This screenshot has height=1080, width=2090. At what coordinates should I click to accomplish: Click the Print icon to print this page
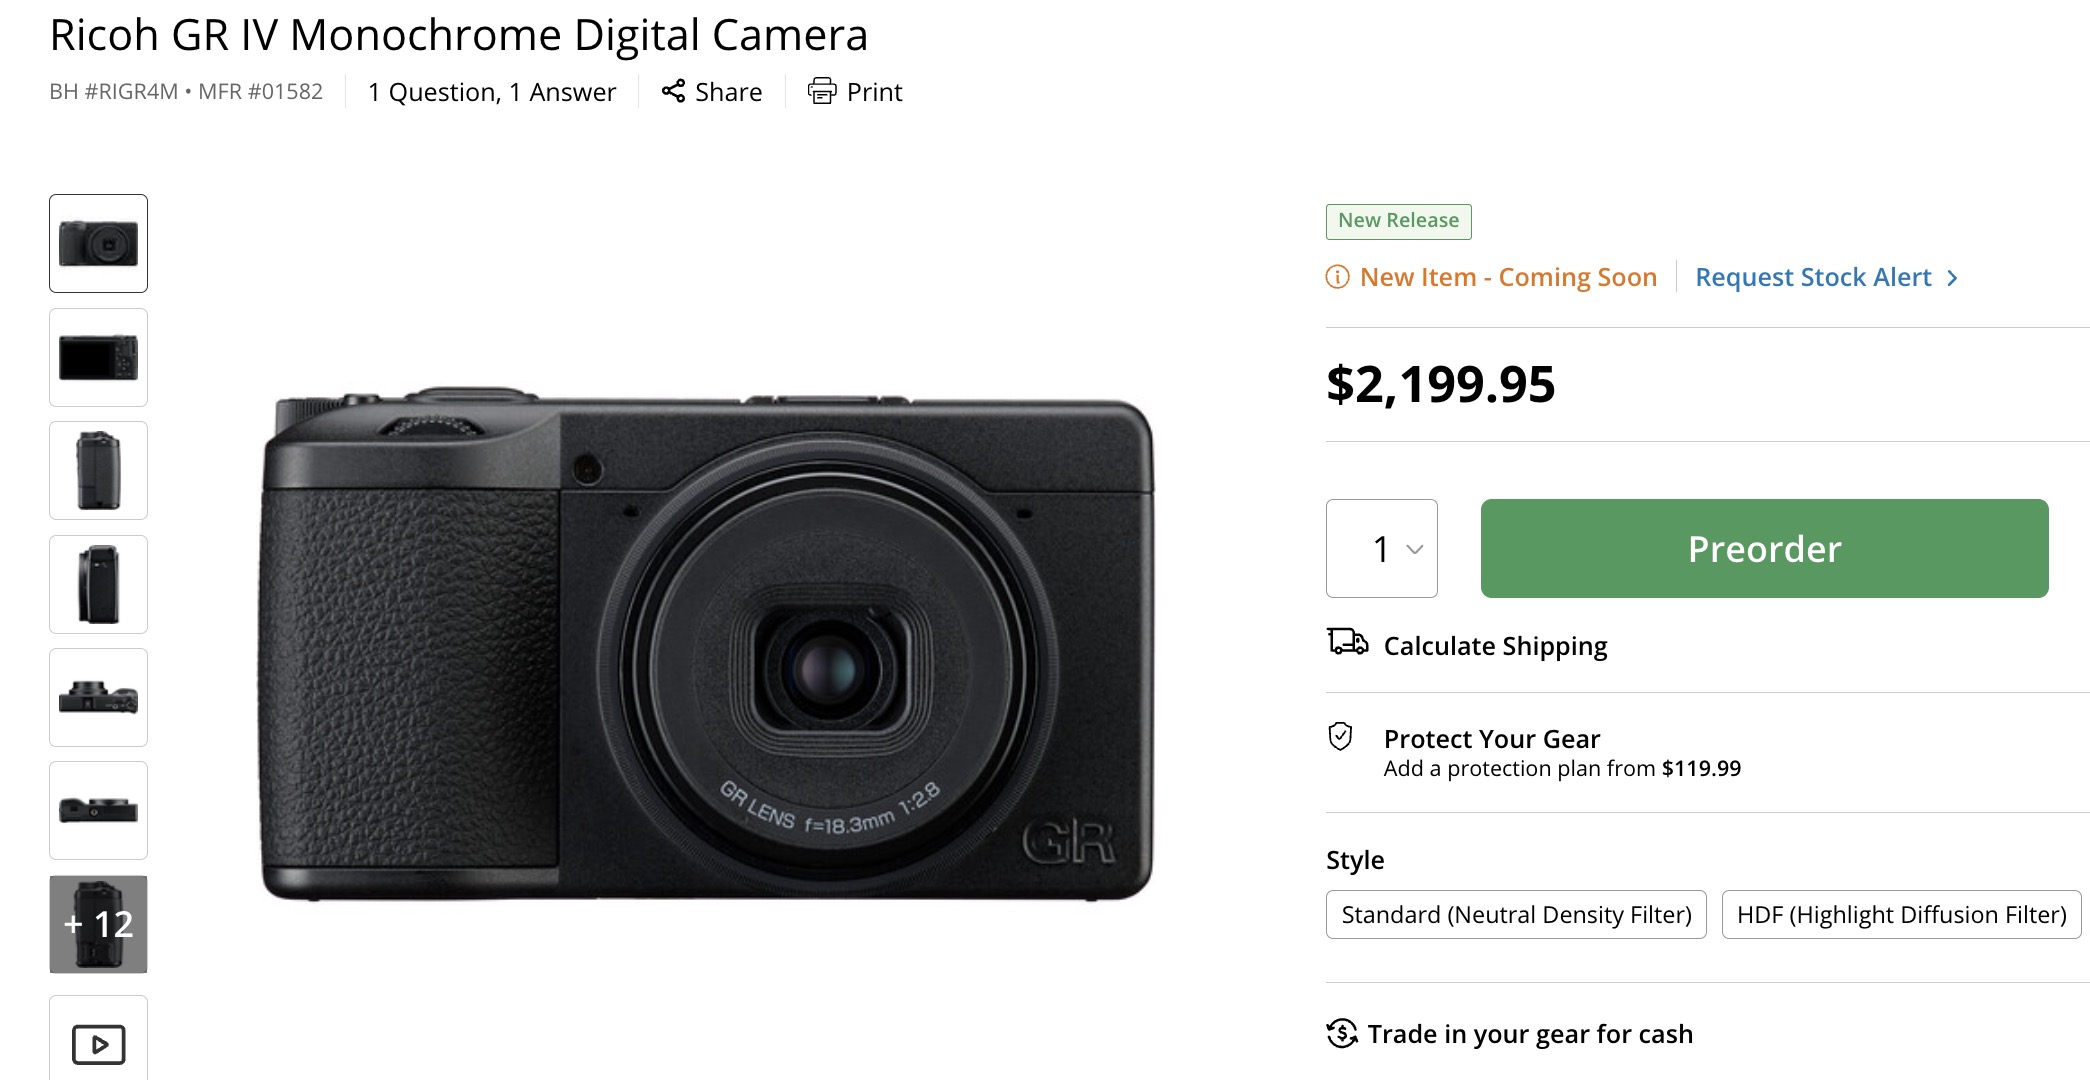click(x=821, y=91)
